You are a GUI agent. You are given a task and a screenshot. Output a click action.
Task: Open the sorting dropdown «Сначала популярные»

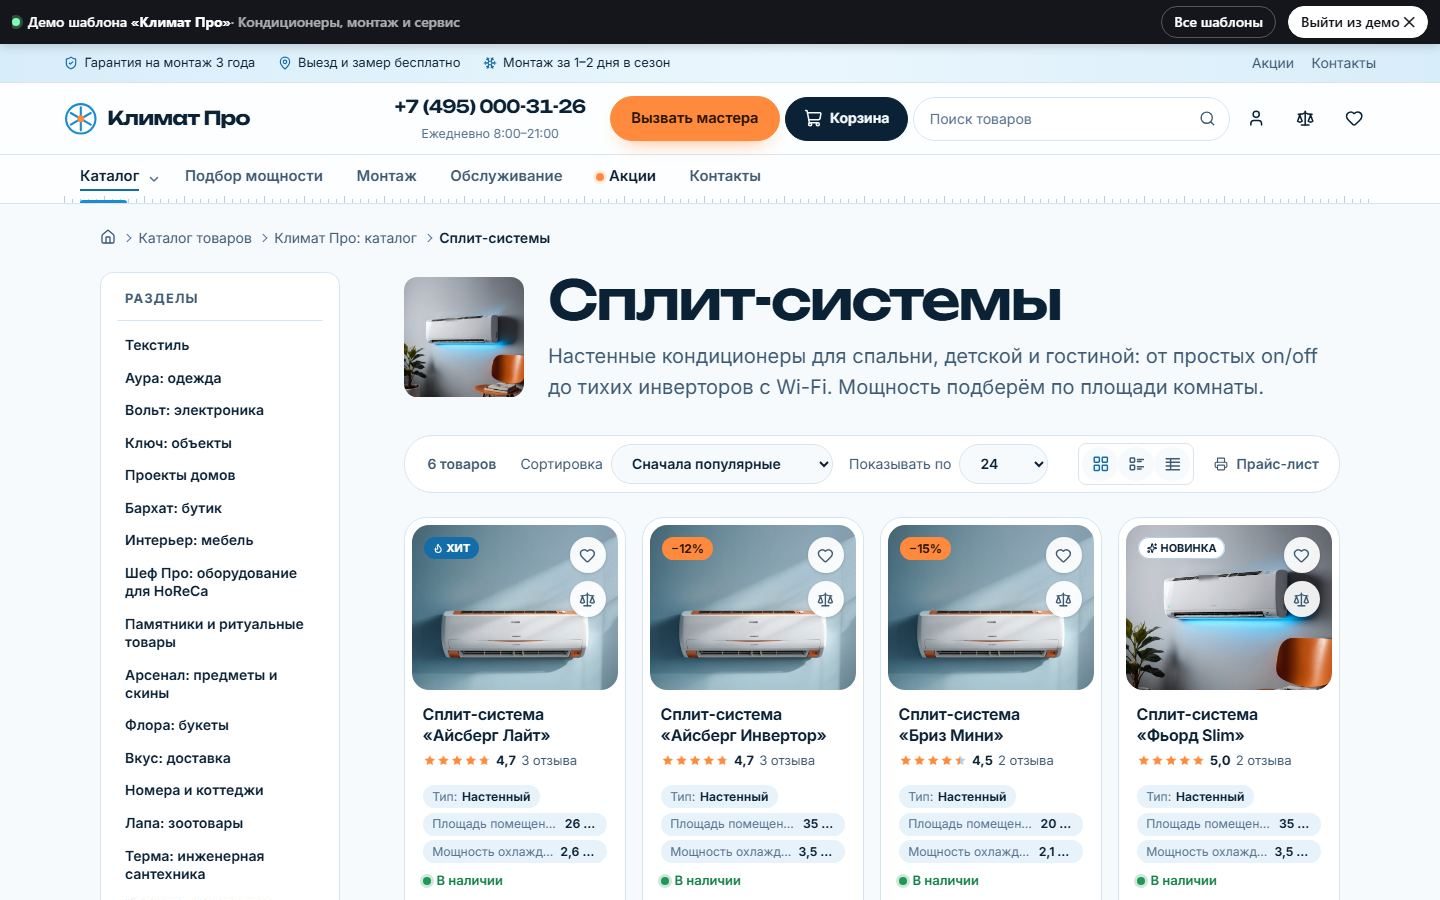point(722,464)
